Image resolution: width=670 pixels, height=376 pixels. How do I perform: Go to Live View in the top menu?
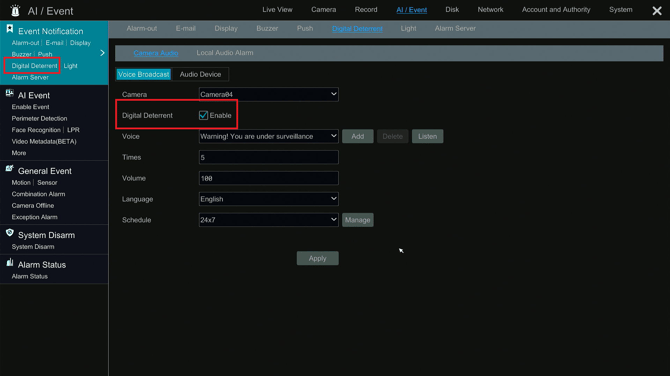[x=277, y=10]
